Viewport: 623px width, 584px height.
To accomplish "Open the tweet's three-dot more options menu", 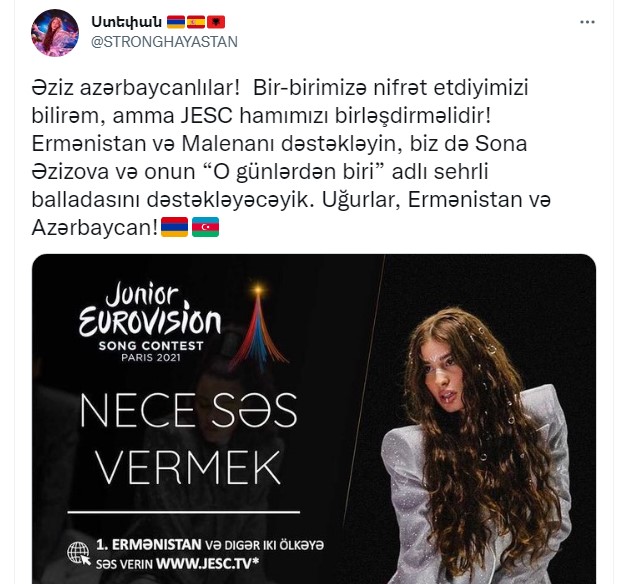I will click(587, 23).
